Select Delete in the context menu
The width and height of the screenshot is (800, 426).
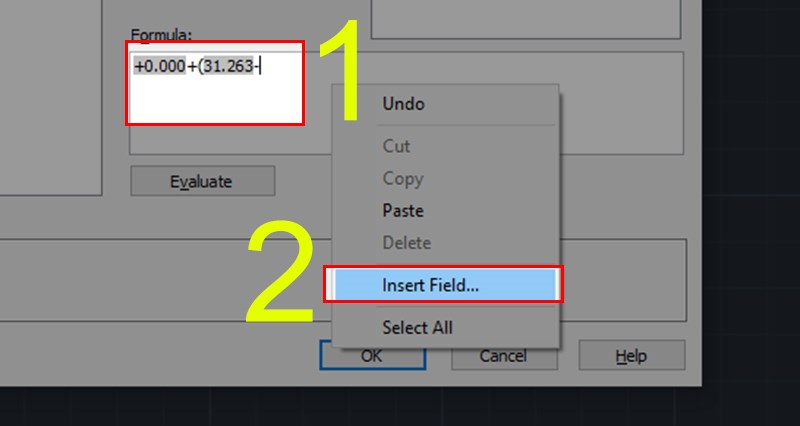click(x=406, y=243)
